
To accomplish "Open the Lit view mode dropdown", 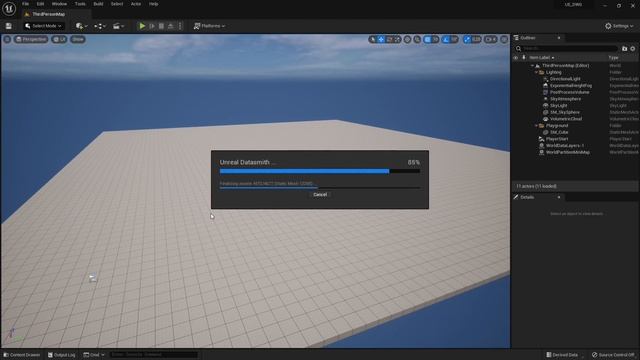I will (60, 39).
